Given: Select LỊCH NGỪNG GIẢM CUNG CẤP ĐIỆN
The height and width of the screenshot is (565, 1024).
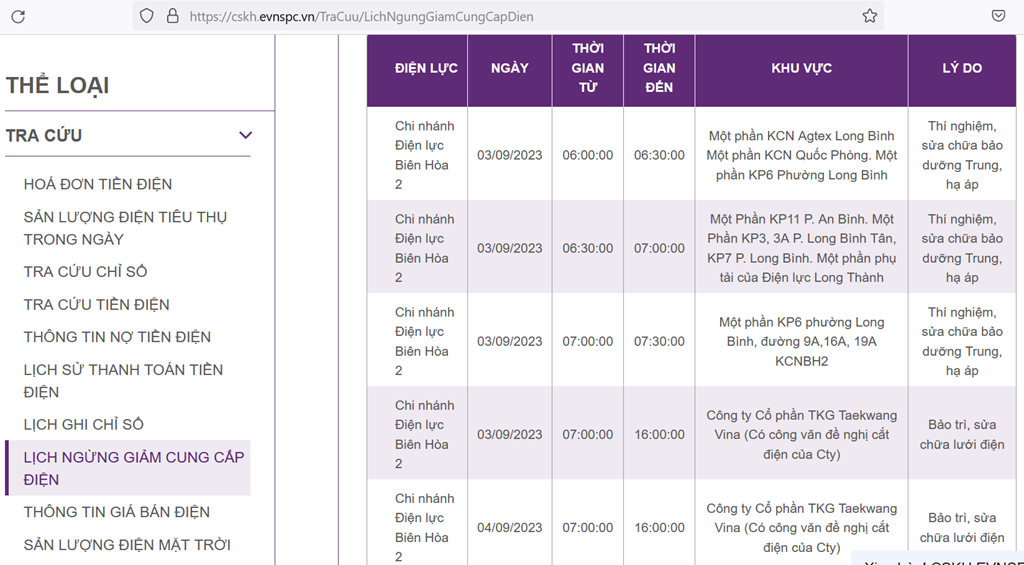Looking at the screenshot, I should tap(133, 468).
